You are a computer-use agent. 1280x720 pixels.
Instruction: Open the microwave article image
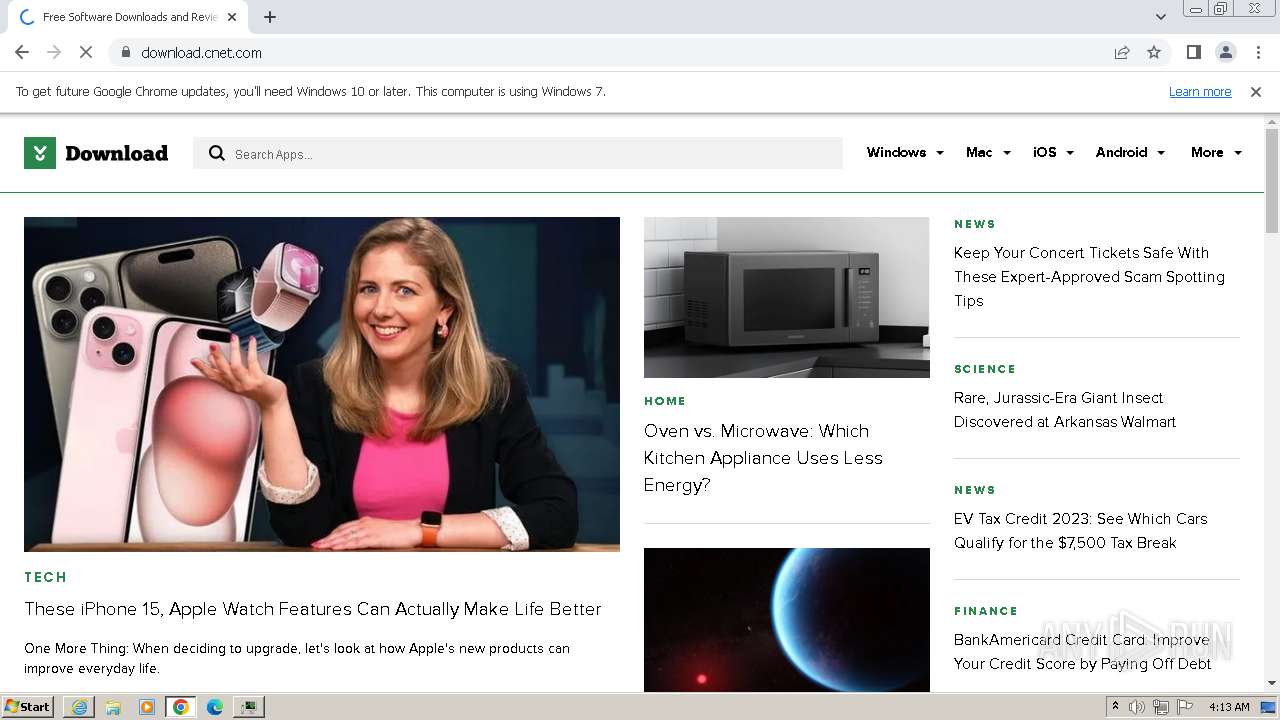(x=786, y=297)
